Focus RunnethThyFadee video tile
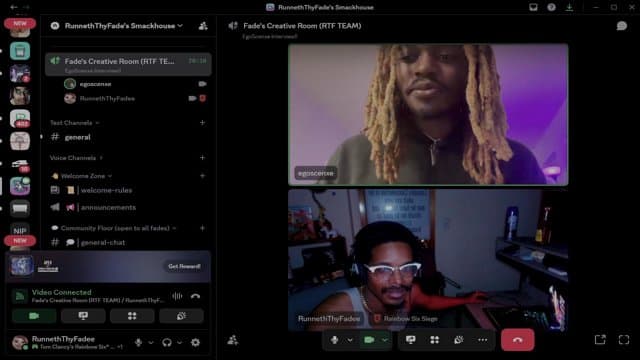 (428, 260)
